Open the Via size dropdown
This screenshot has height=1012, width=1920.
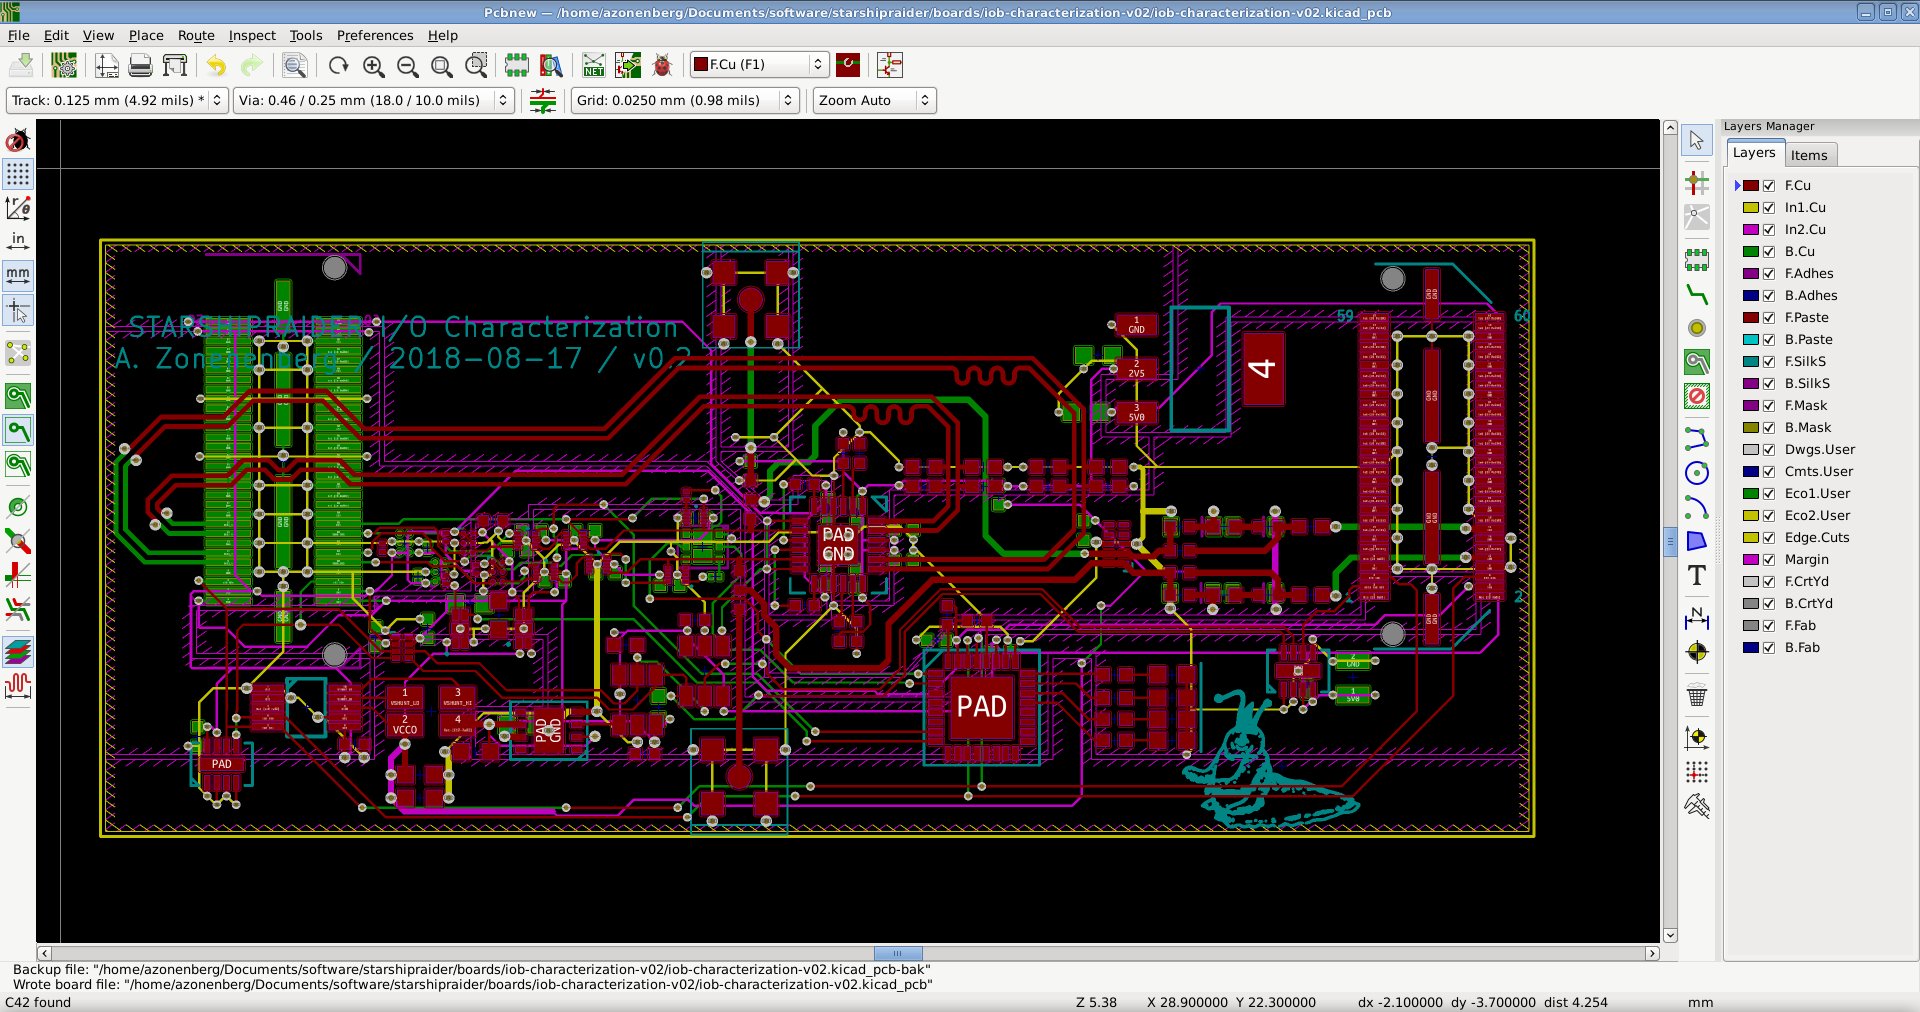374,100
